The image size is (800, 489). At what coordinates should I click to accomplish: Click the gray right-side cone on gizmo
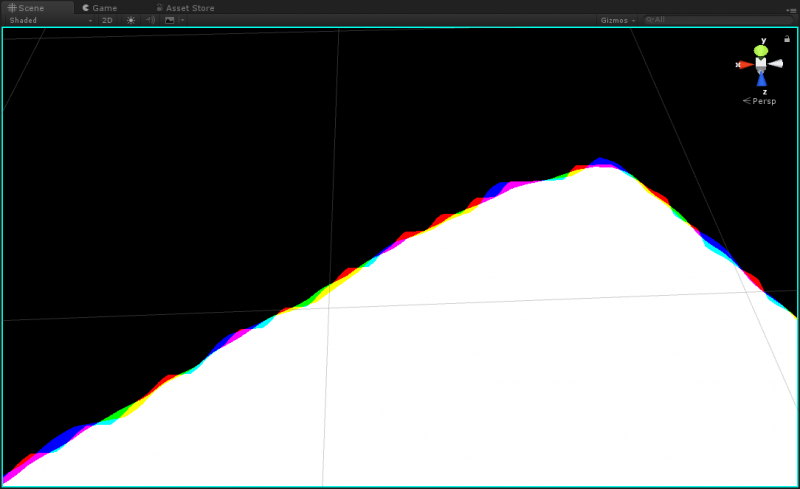coord(775,64)
